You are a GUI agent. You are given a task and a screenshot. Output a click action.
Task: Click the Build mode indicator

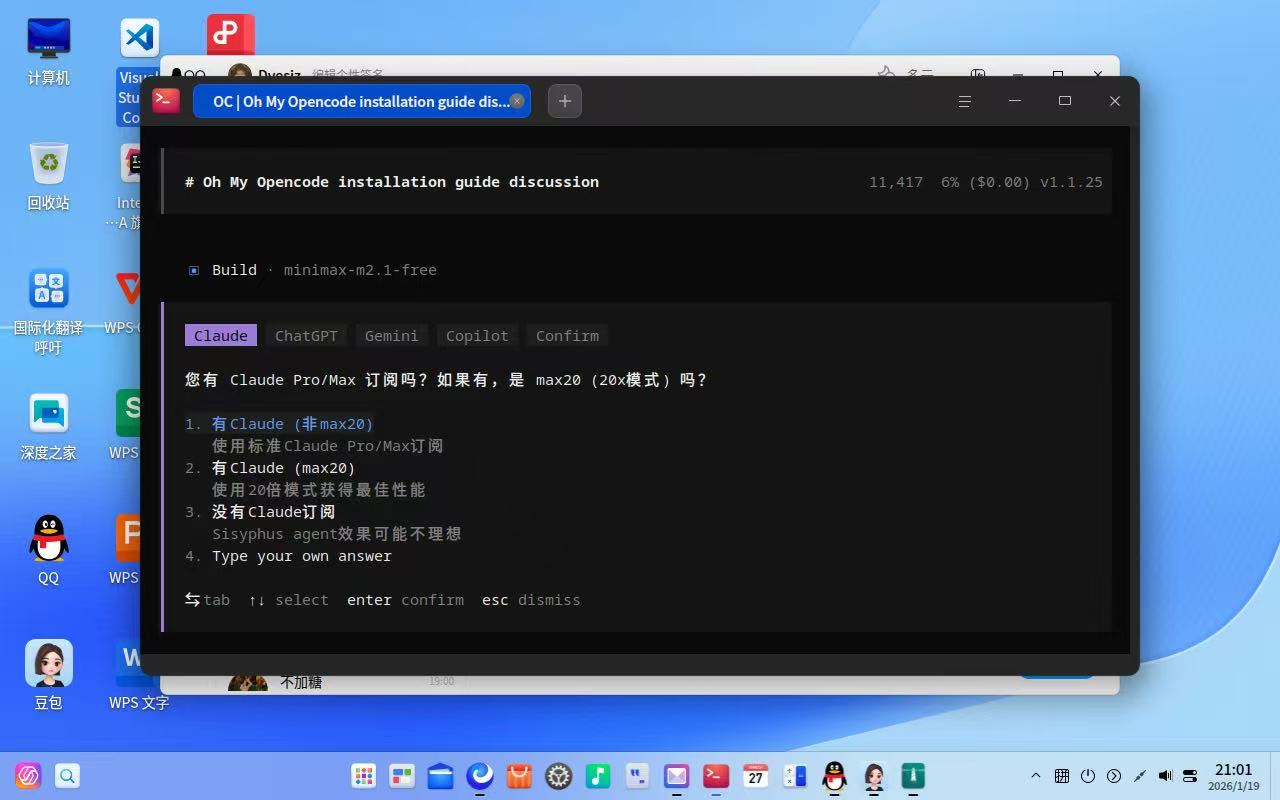pos(234,269)
